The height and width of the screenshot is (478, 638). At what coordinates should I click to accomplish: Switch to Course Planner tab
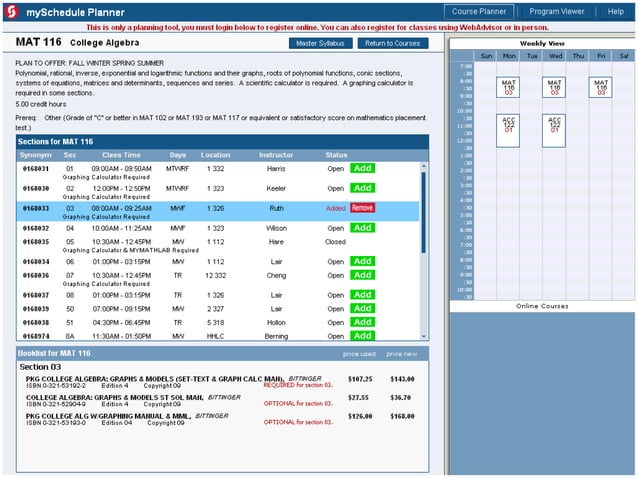pyautogui.click(x=481, y=11)
